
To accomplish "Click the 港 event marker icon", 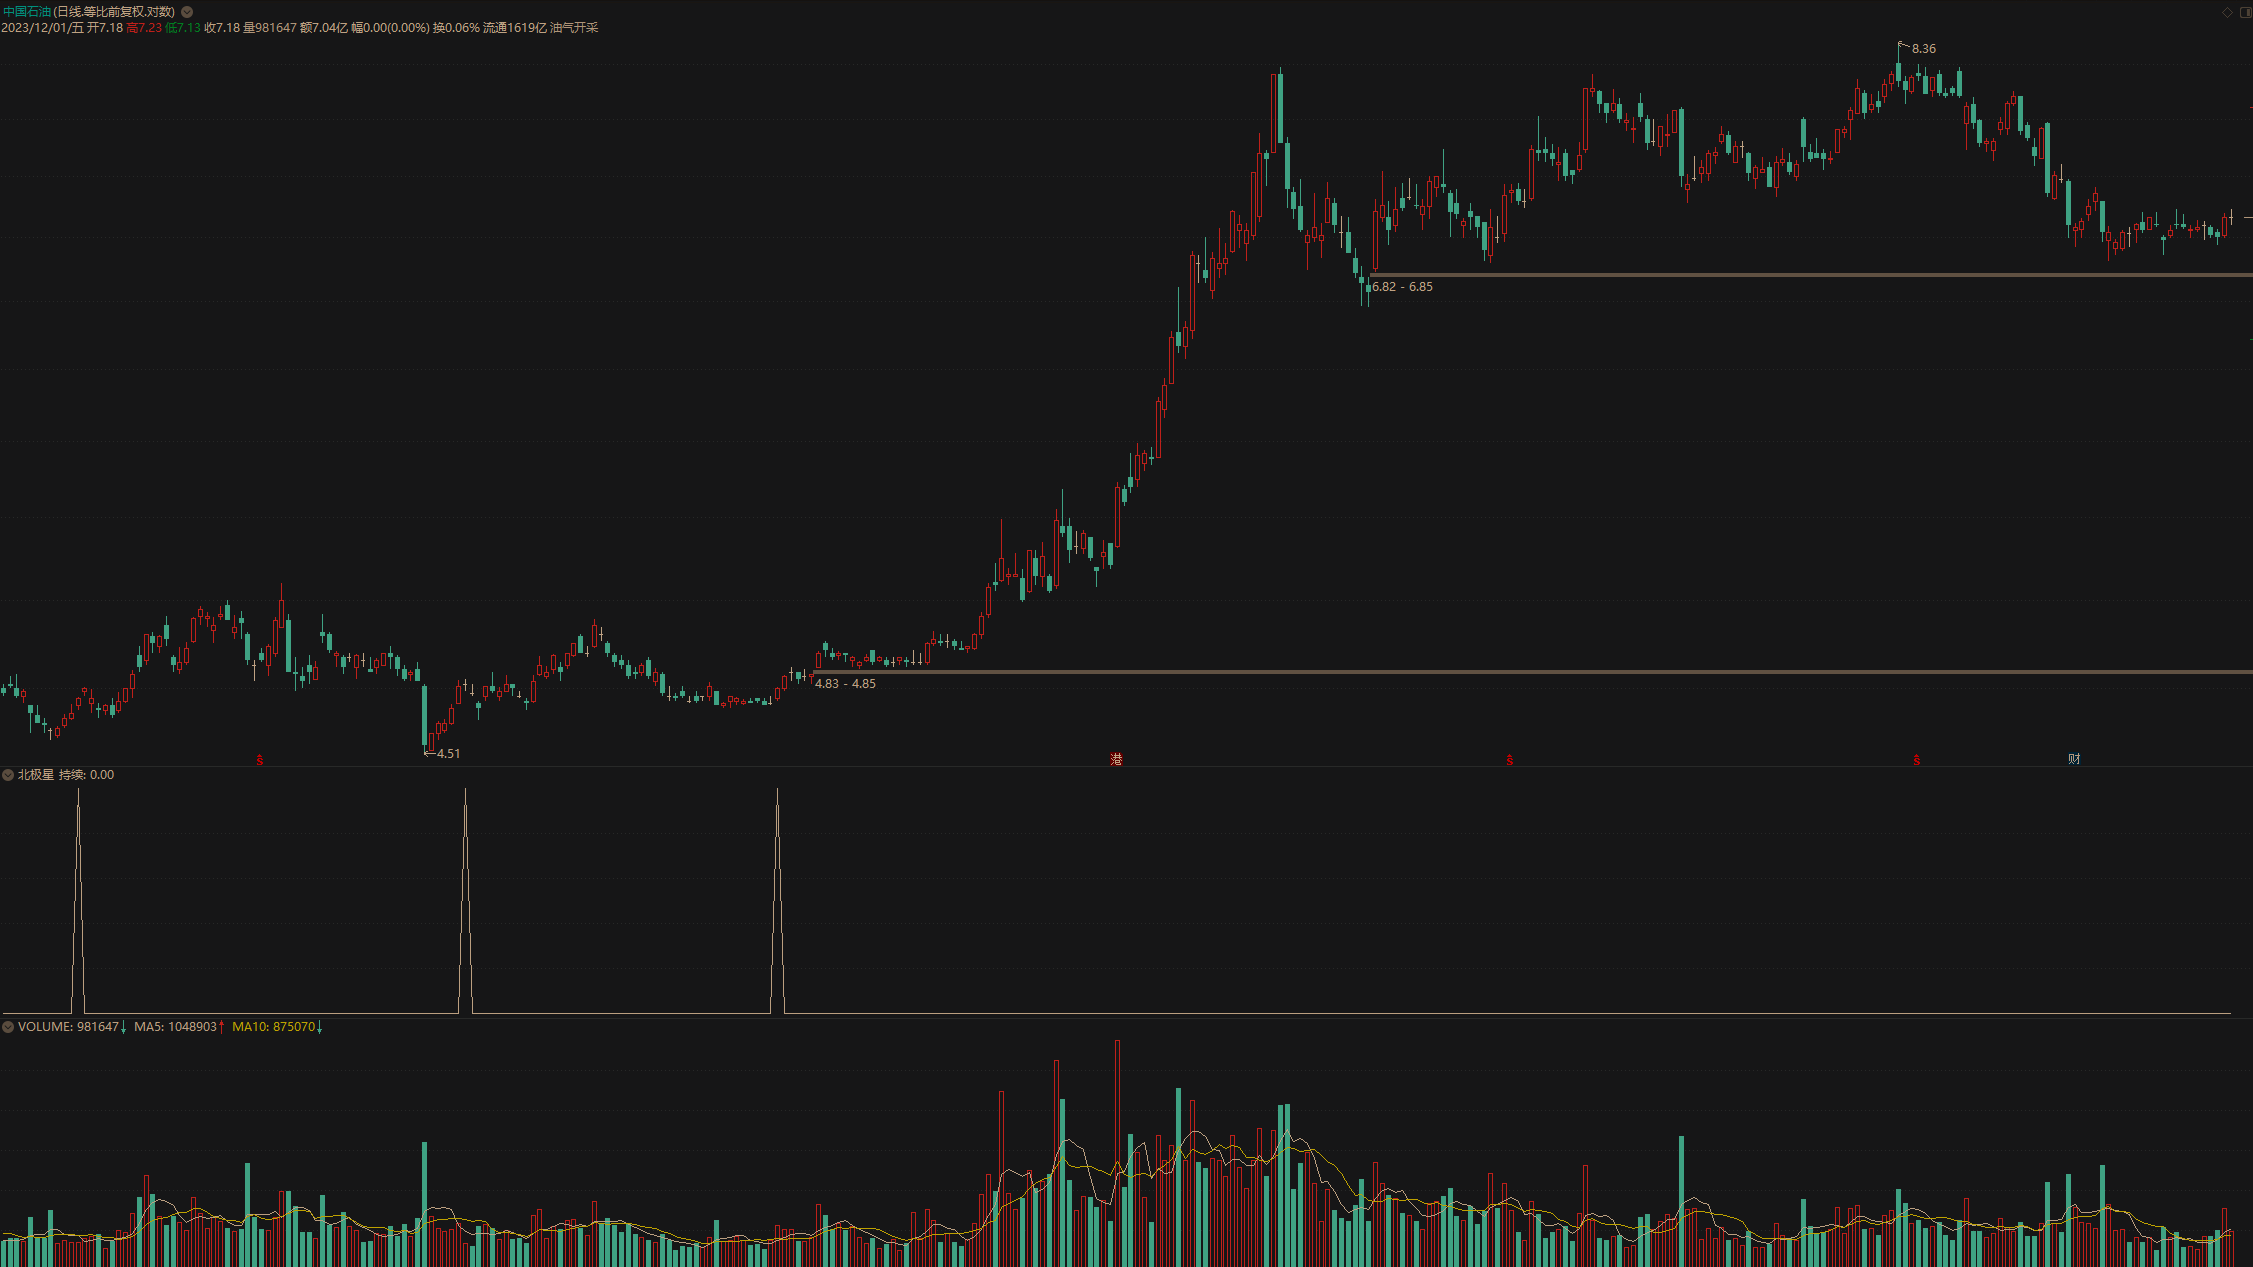I will click(1116, 759).
